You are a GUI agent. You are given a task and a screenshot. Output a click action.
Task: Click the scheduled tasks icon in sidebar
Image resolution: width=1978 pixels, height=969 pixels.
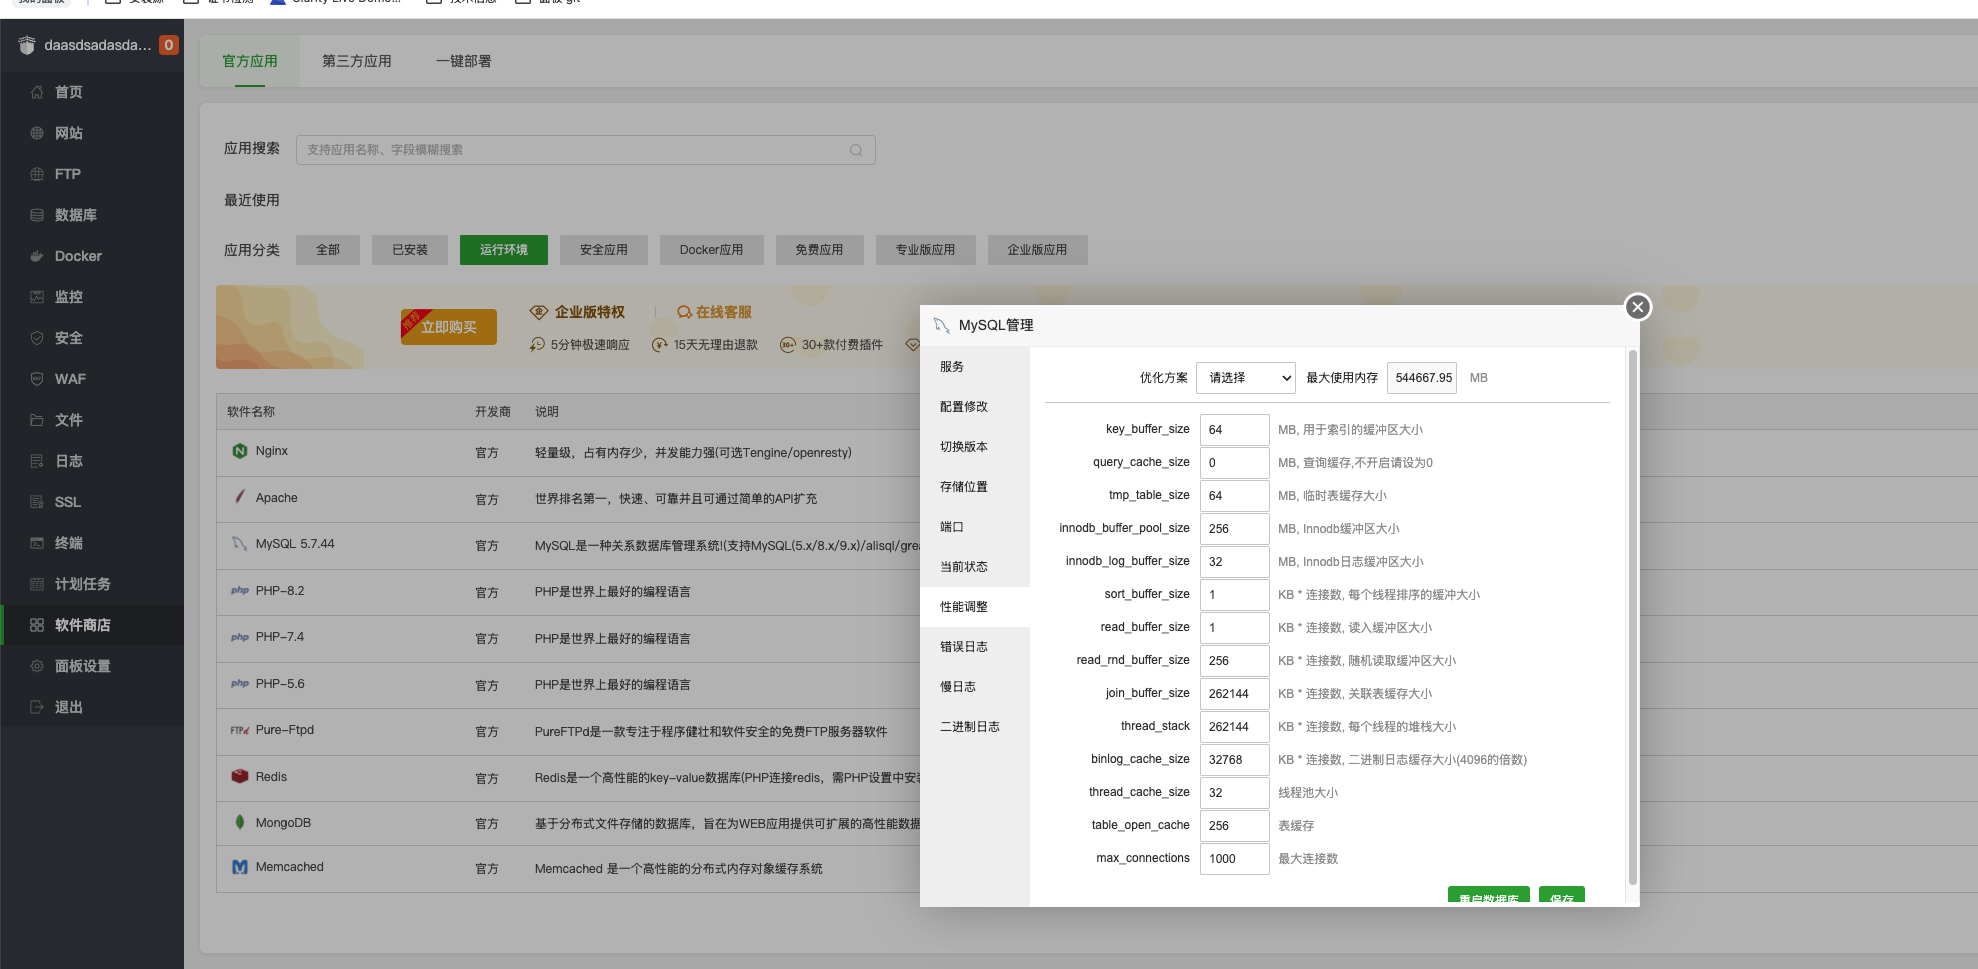tap(37, 584)
